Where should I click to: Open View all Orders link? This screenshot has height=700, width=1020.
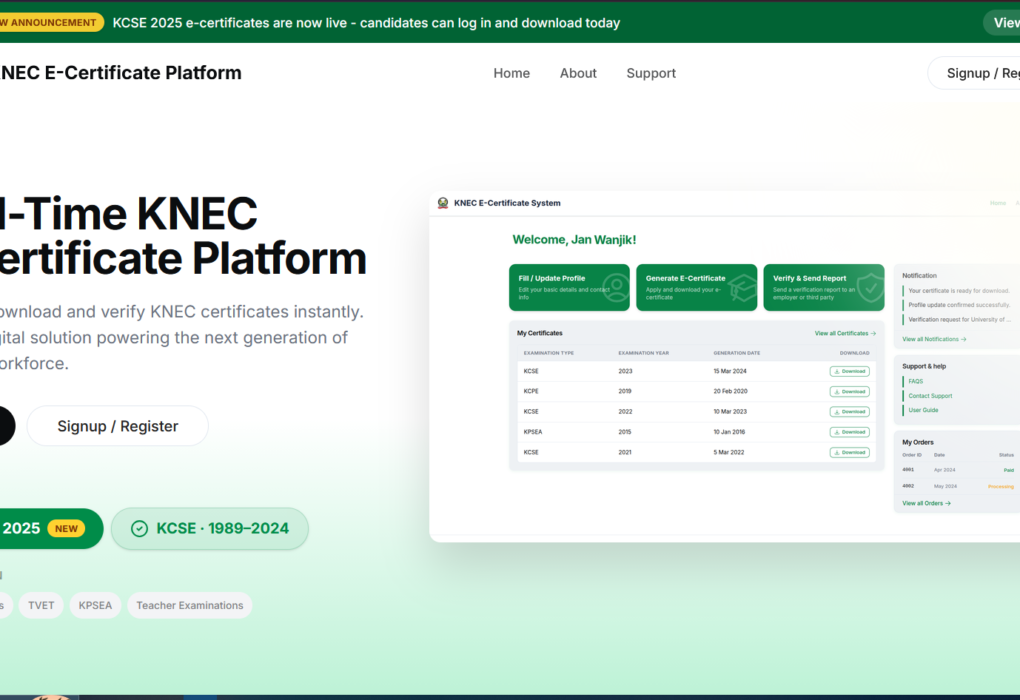click(x=926, y=503)
